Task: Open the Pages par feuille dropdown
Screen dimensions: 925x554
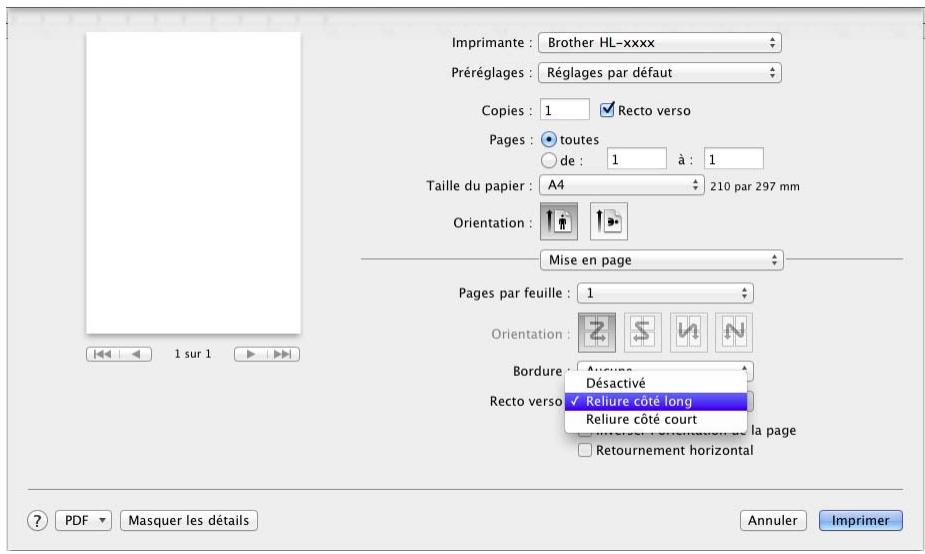Action: tap(665, 293)
